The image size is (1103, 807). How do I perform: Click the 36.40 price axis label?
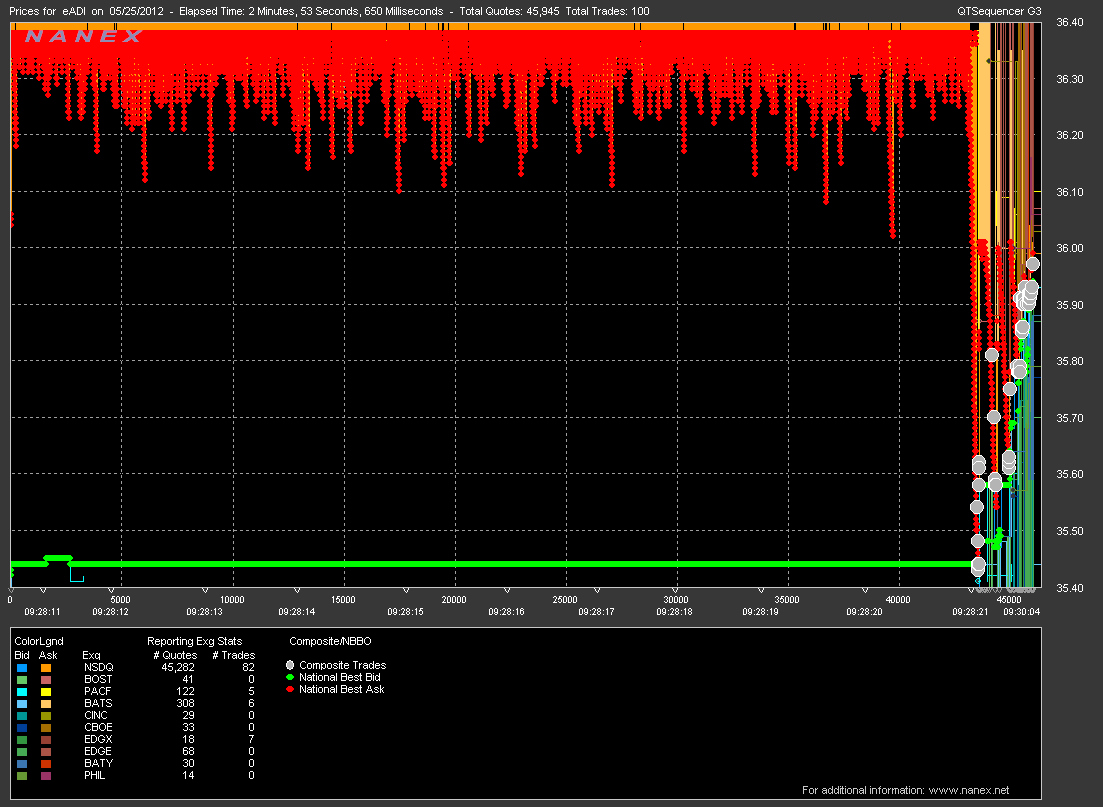(1070, 22)
